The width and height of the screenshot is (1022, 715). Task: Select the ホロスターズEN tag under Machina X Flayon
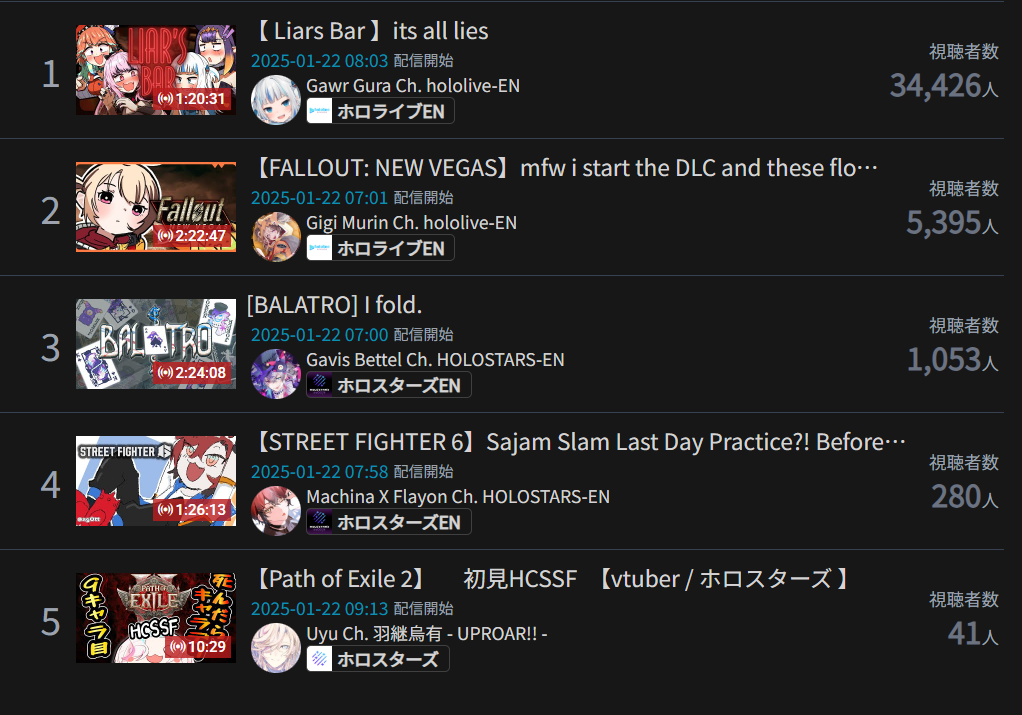click(389, 521)
